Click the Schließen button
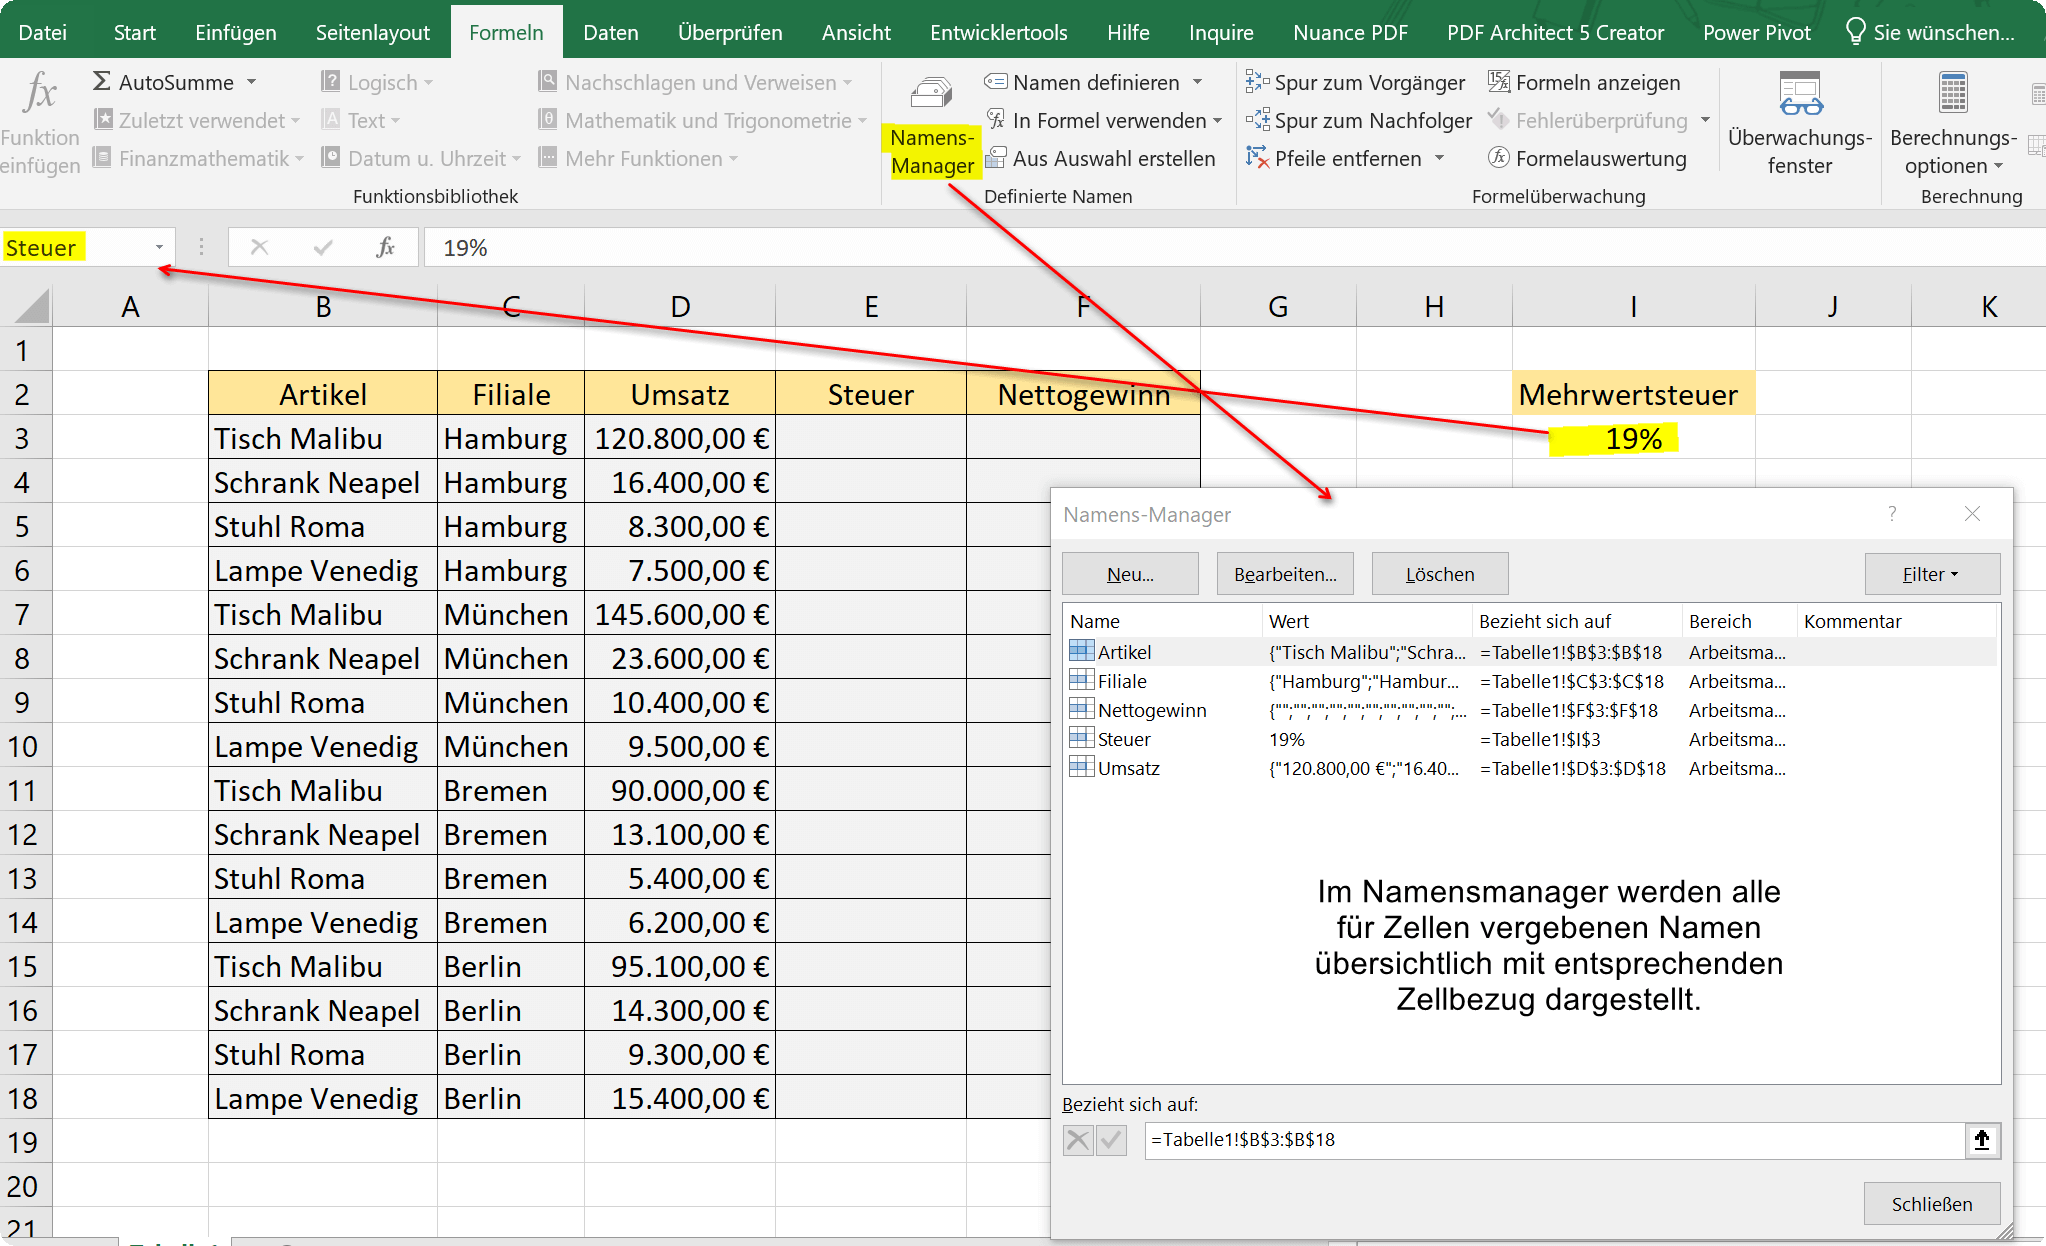 point(1932,1204)
